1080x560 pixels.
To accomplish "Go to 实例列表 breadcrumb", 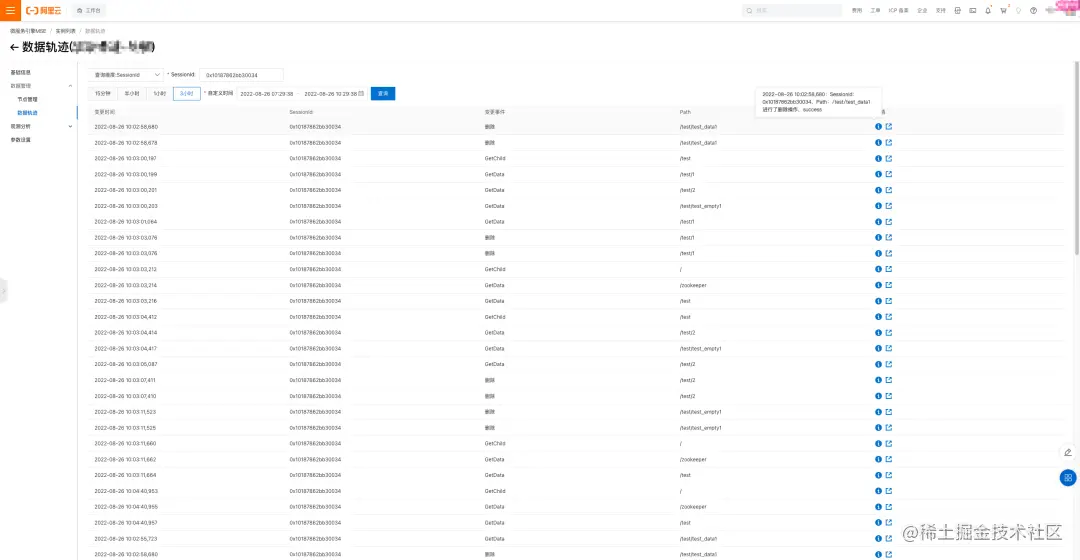I will point(65,31).
